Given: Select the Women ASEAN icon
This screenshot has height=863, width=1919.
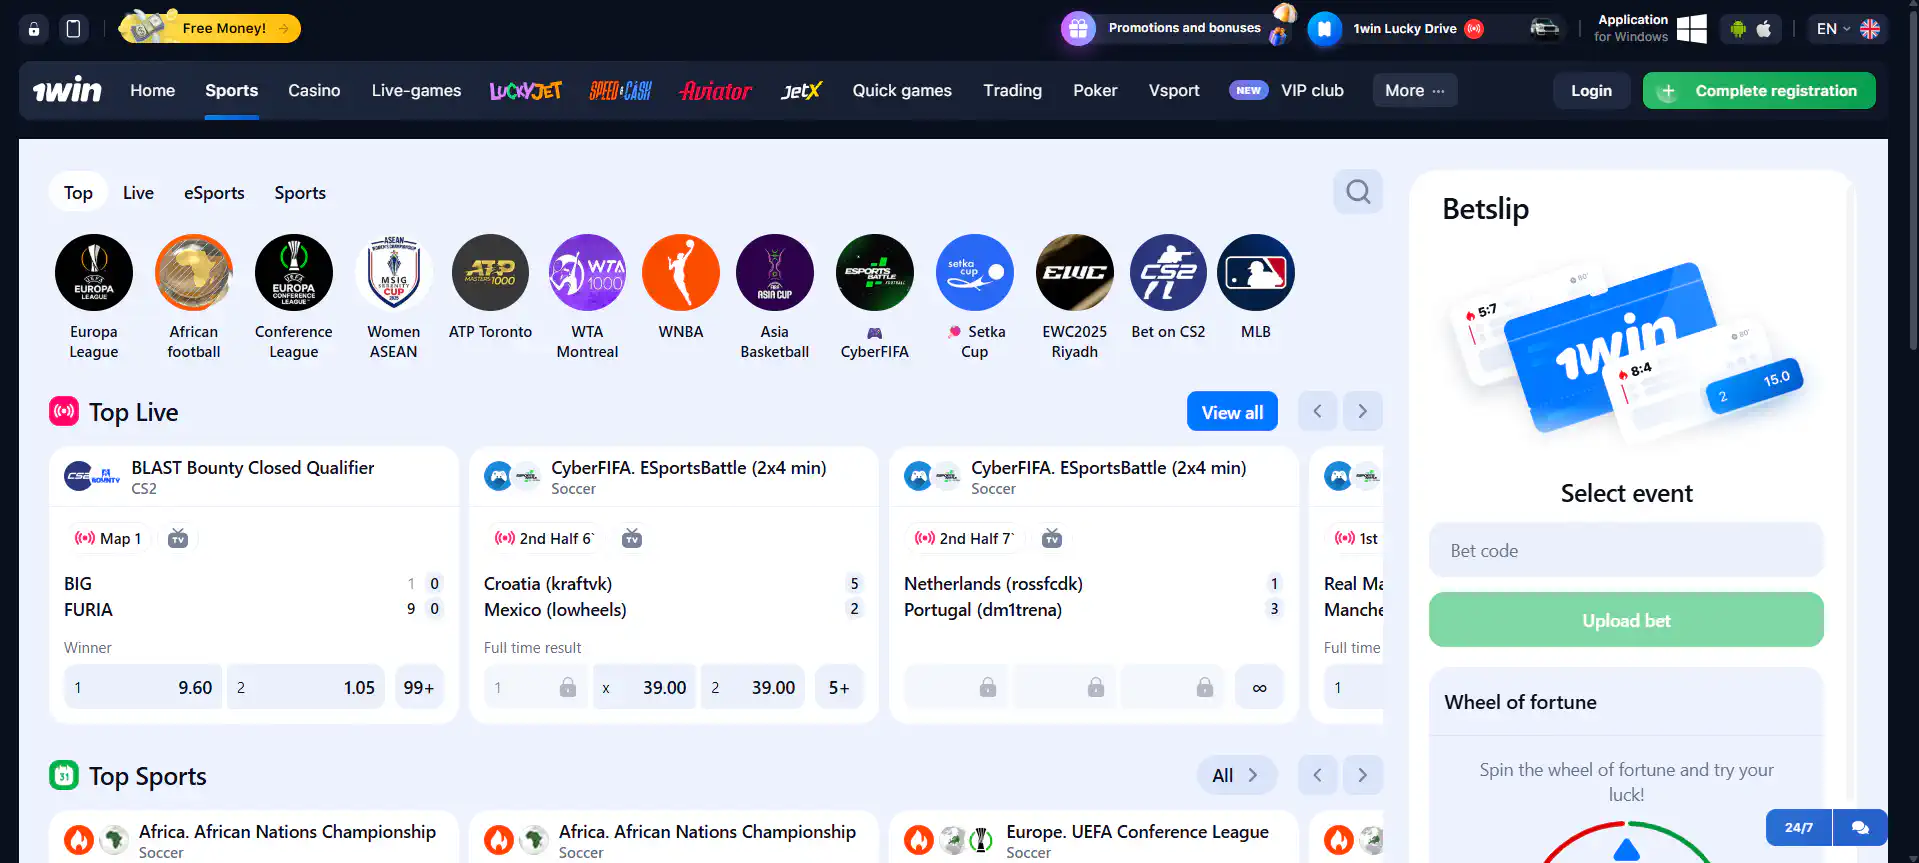Looking at the screenshot, I should point(394,273).
